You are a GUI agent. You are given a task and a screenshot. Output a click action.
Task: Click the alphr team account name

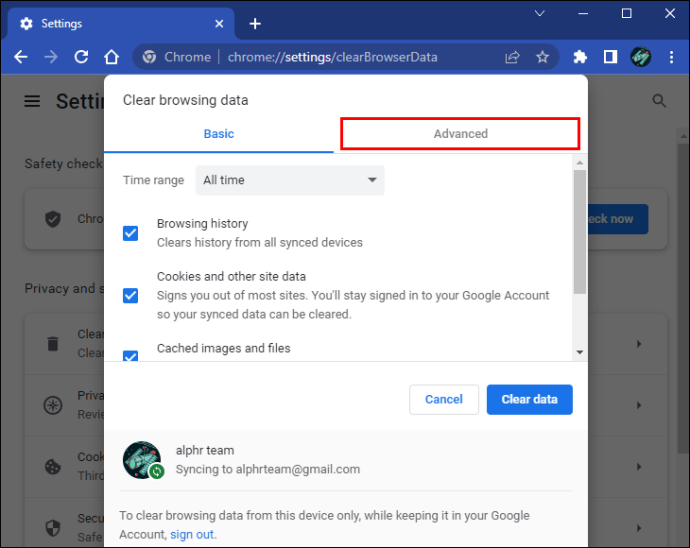205,450
